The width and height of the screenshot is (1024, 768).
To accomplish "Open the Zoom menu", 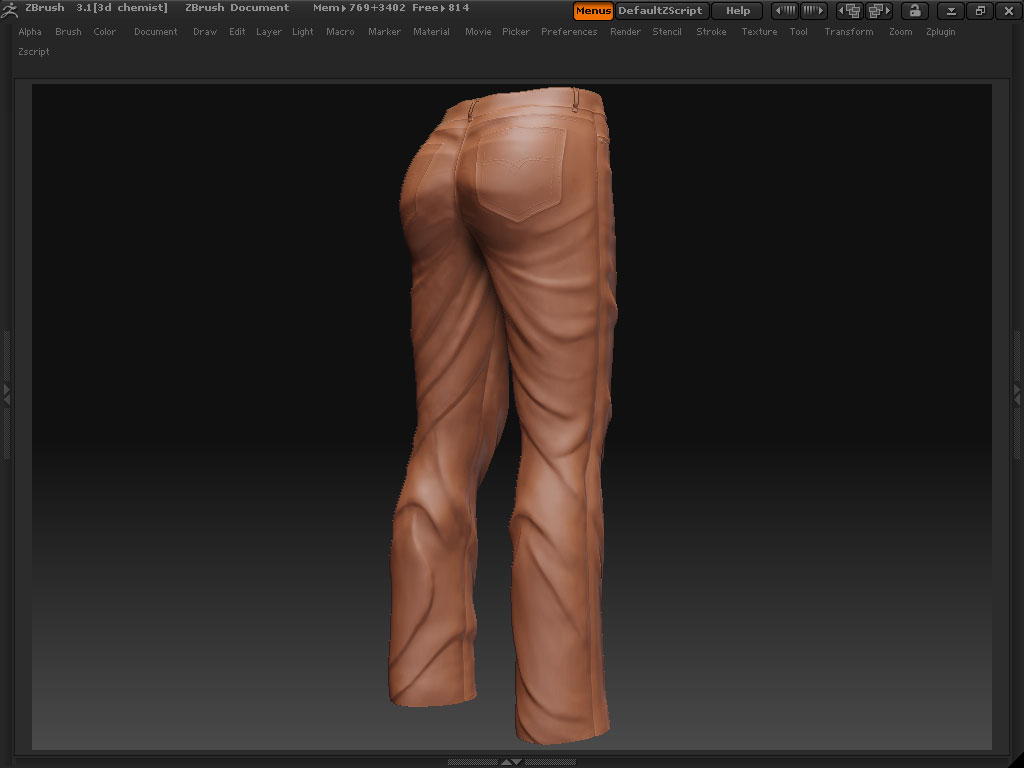I will click(901, 31).
